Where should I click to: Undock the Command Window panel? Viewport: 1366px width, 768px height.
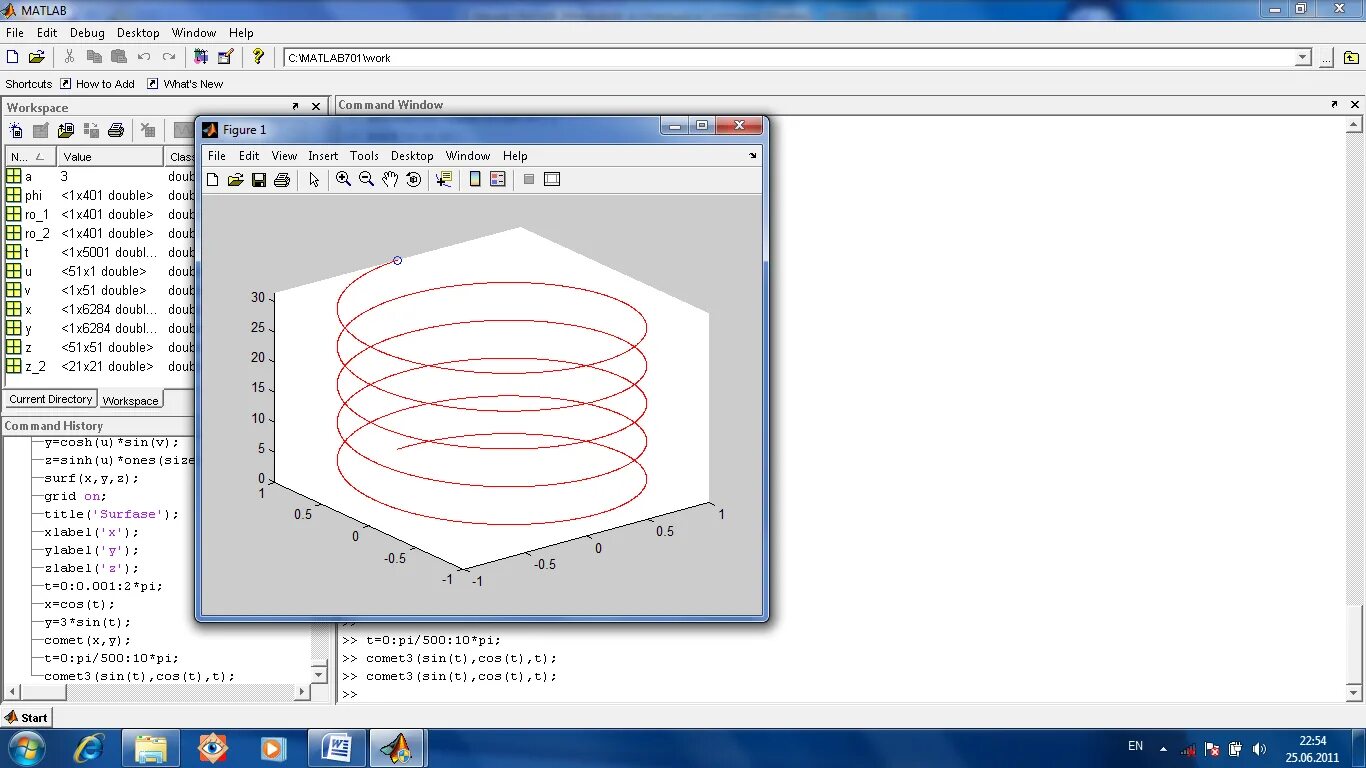(1334, 104)
